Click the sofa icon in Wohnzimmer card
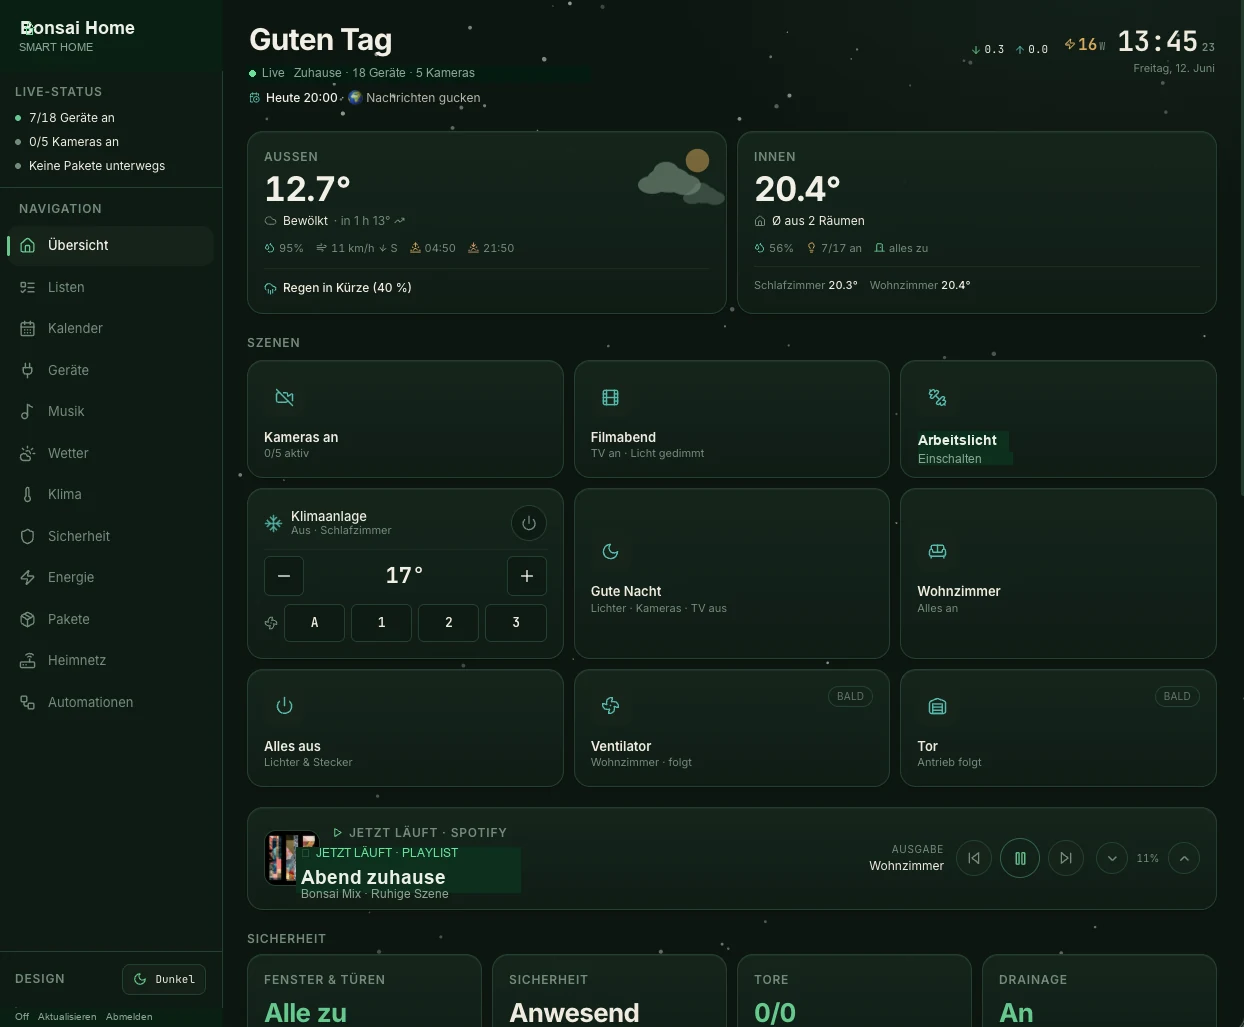The height and width of the screenshot is (1027, 1244). 937,551
